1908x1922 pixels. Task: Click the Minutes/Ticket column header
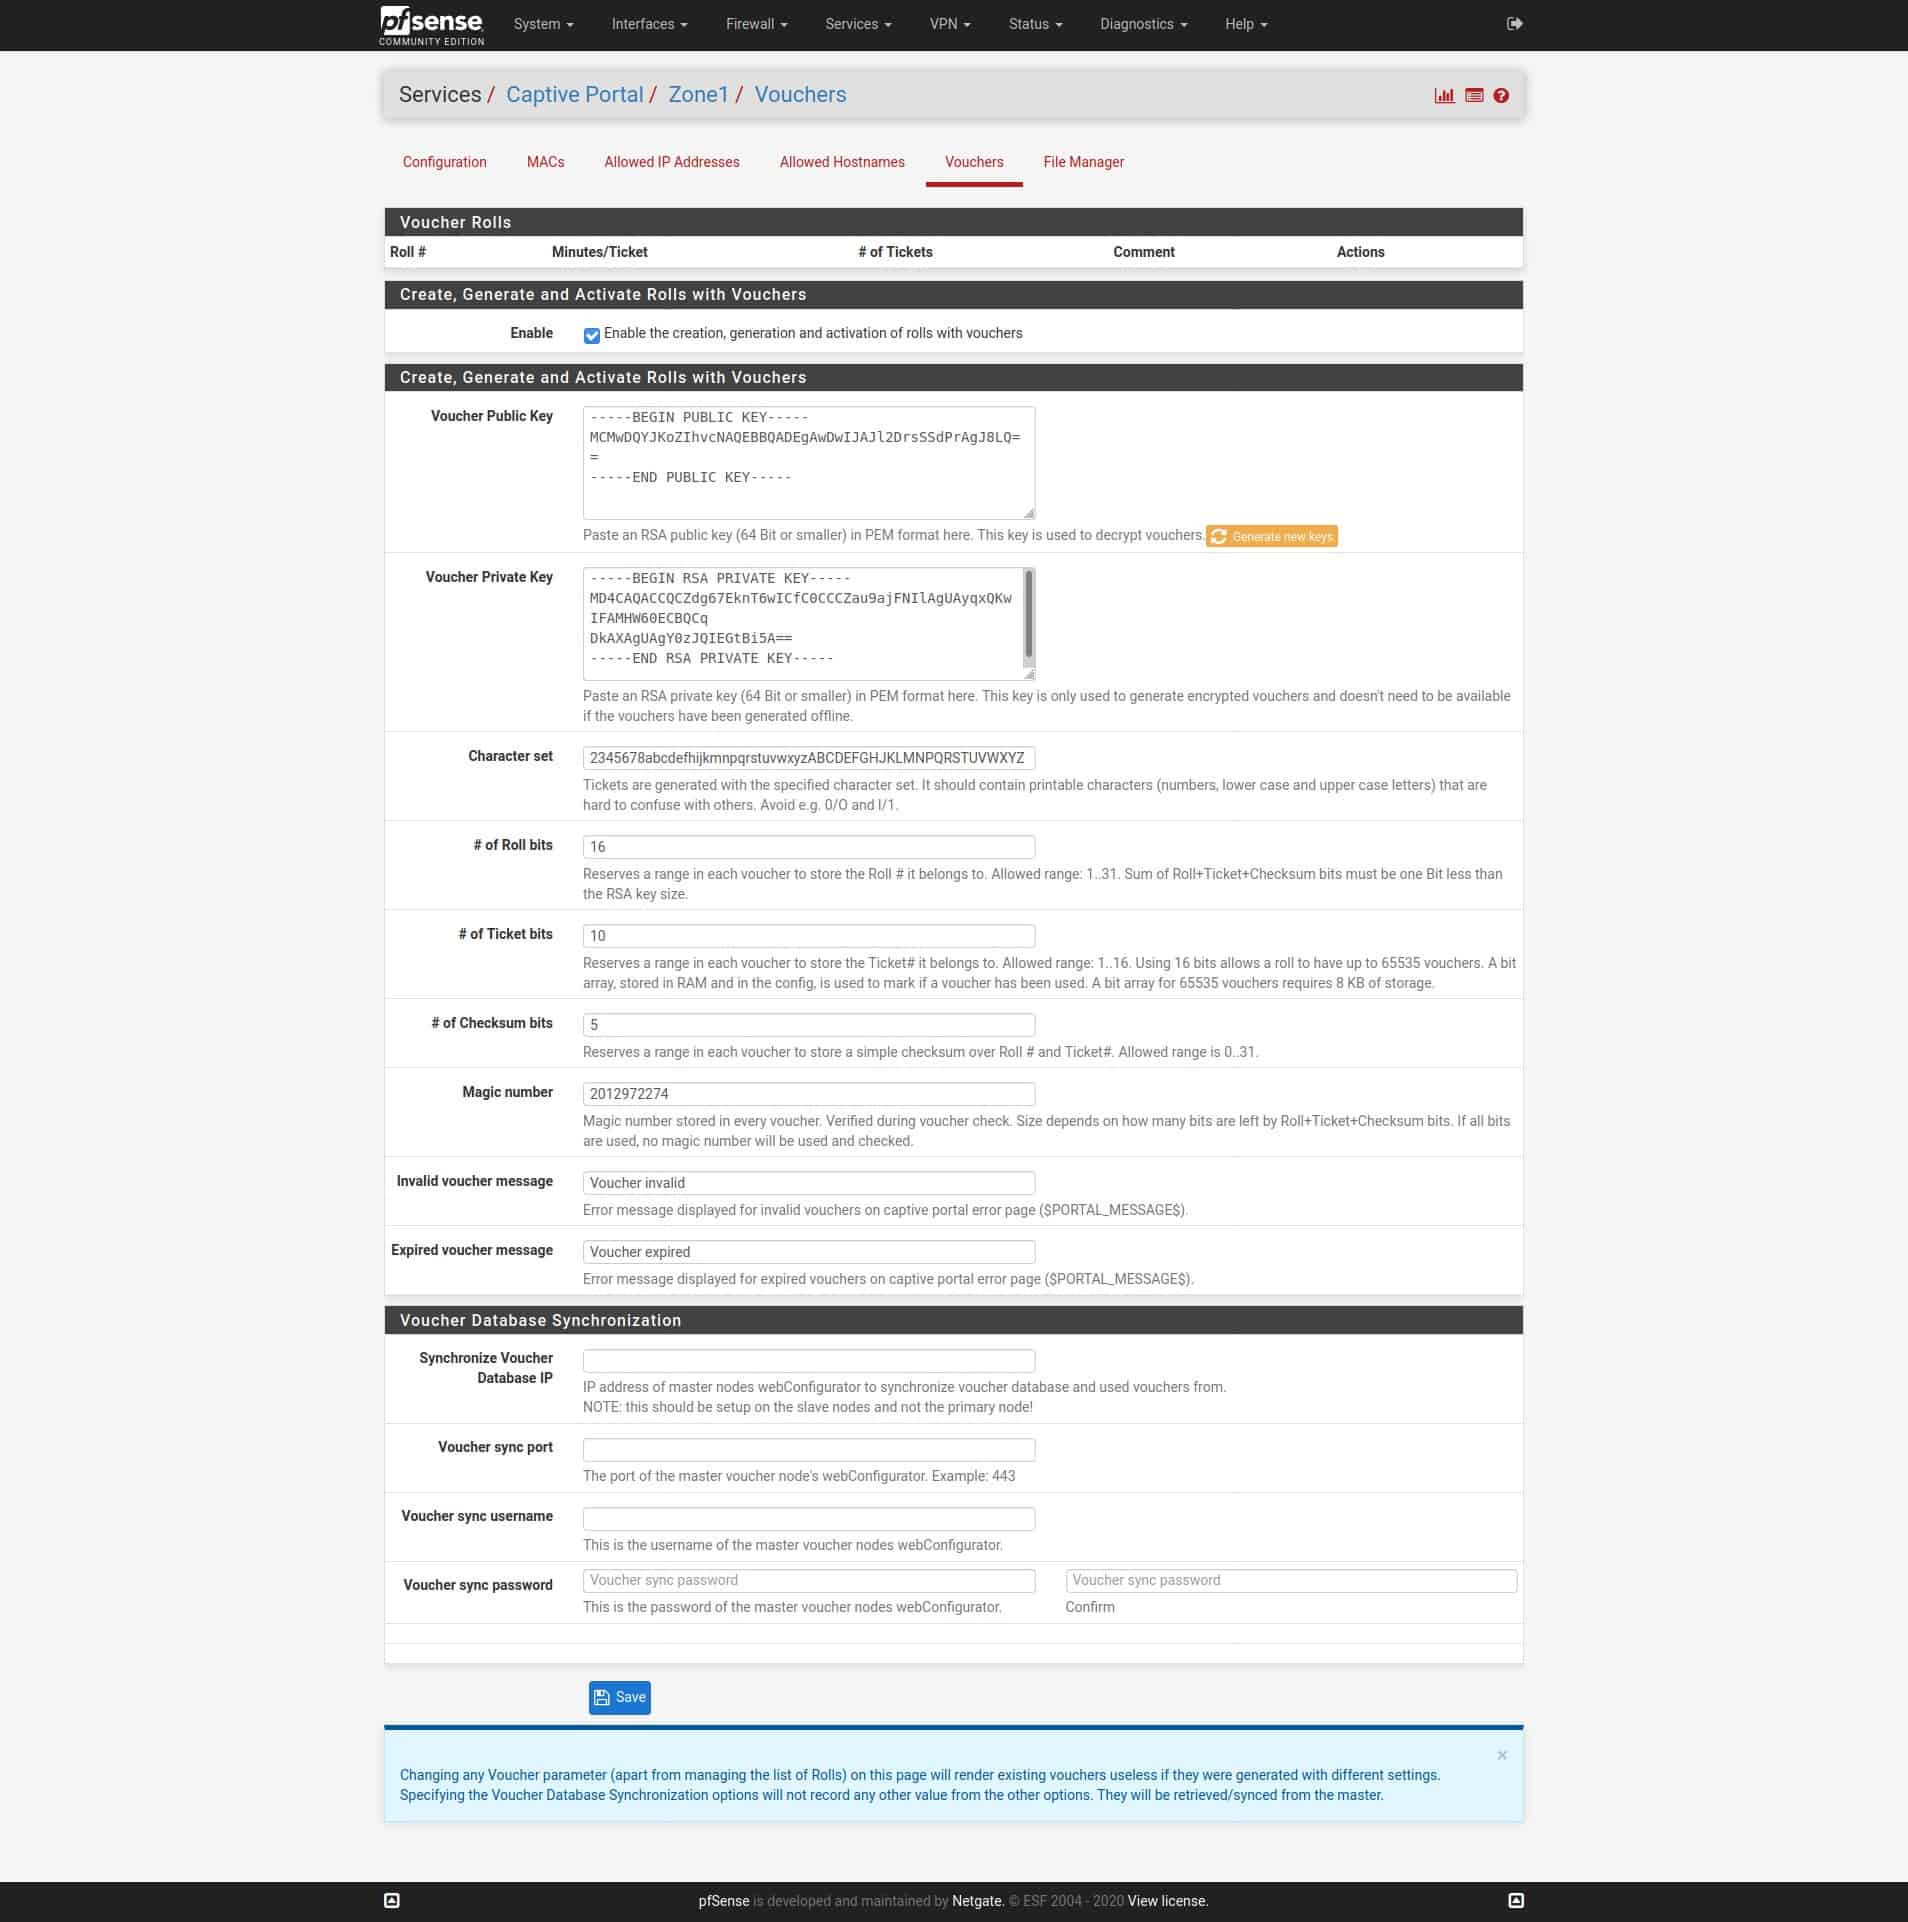coord(599,252)
